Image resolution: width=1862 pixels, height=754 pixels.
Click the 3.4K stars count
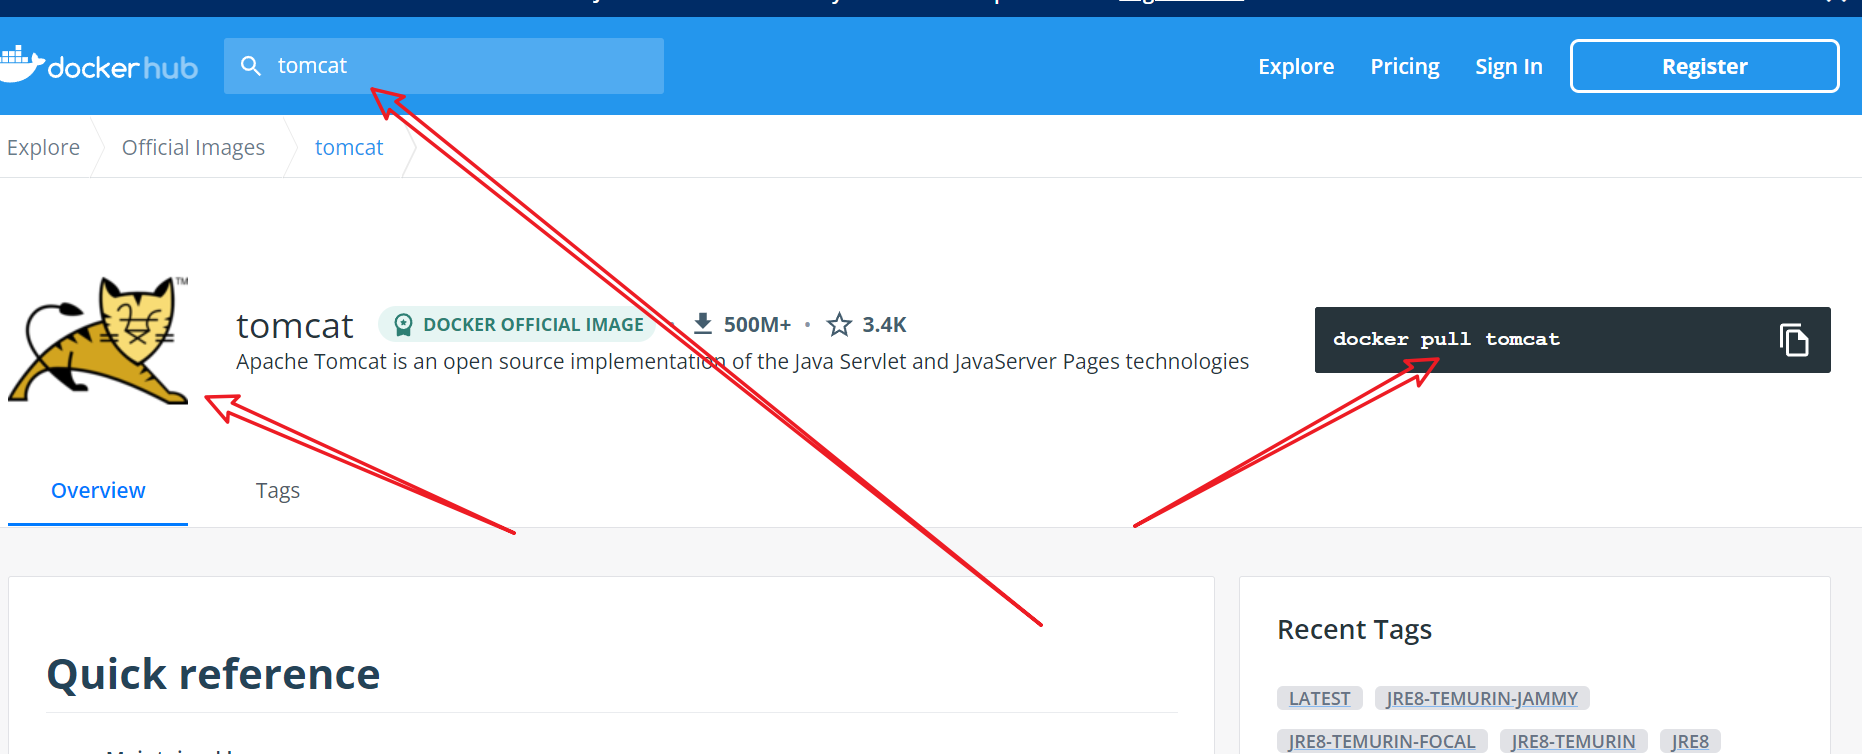(x=884, y=324)
